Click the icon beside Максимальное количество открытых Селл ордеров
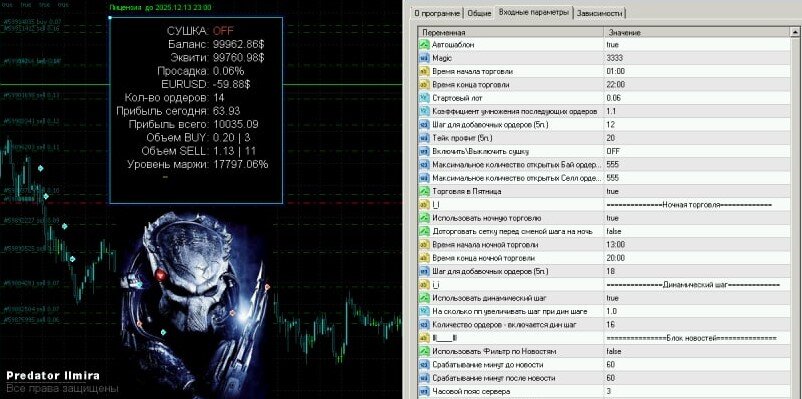 pyautogui.click(x=424, y=178)
